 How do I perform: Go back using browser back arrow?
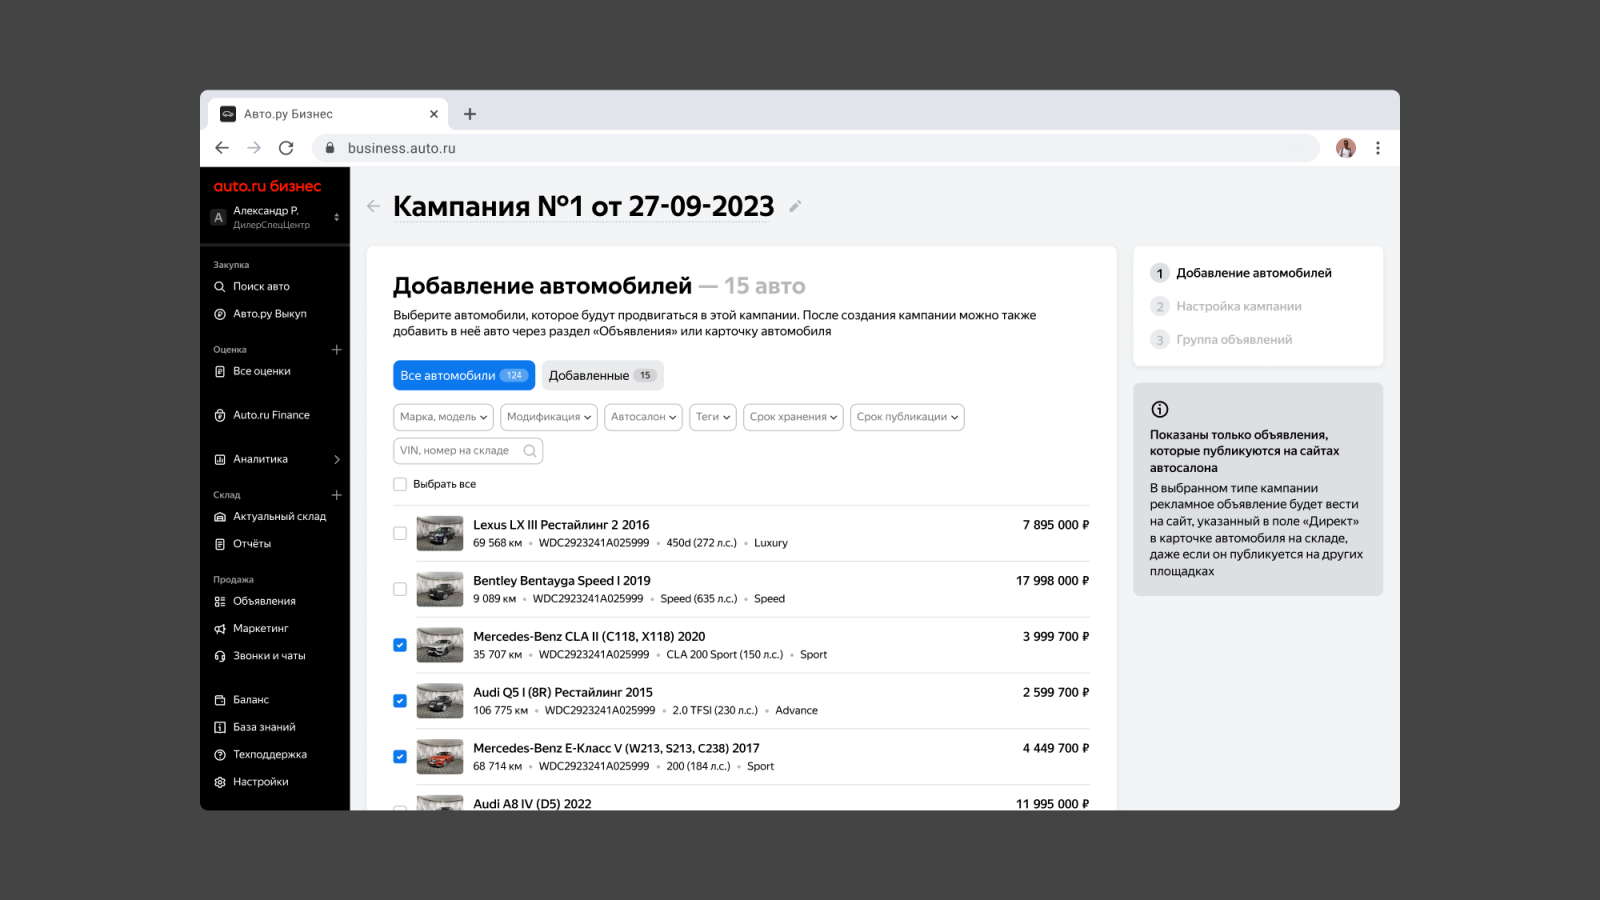pyautogui.click(x=222, y=148)
